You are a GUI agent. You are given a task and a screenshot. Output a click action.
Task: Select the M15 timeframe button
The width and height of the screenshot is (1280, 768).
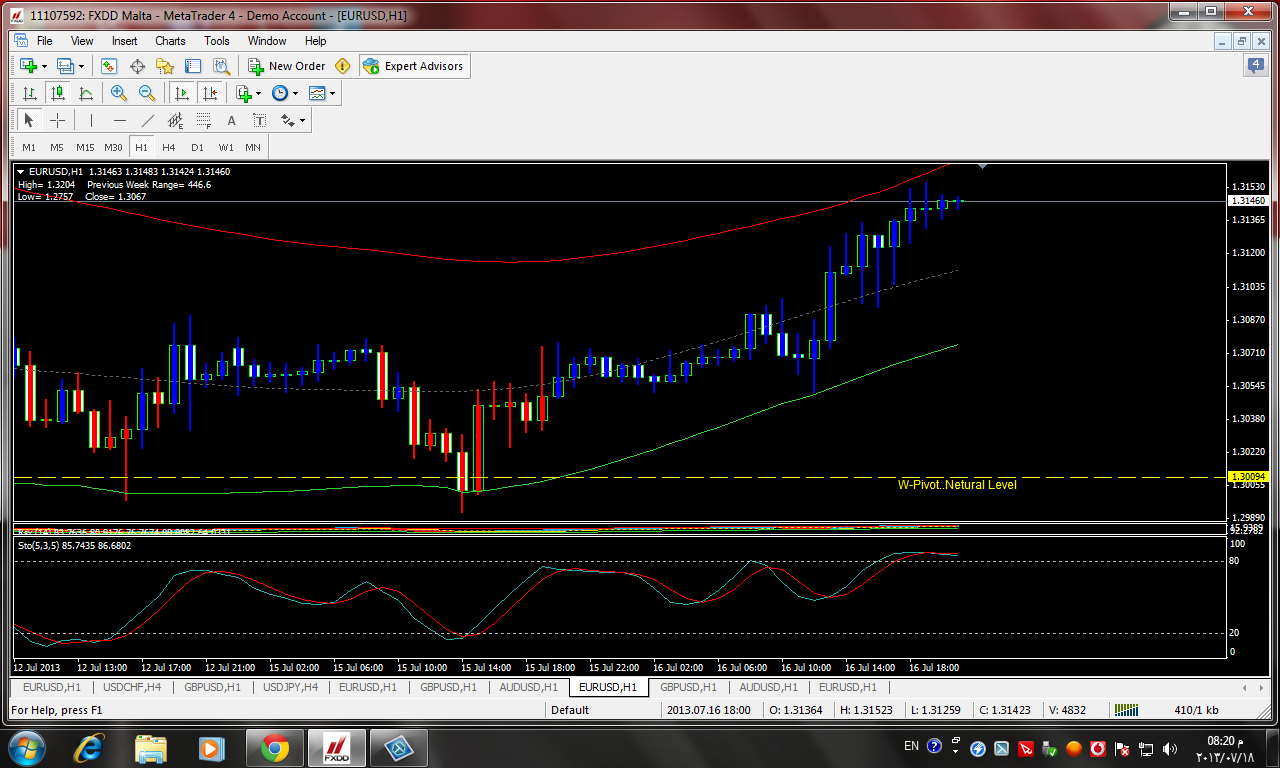click(85, 147)
